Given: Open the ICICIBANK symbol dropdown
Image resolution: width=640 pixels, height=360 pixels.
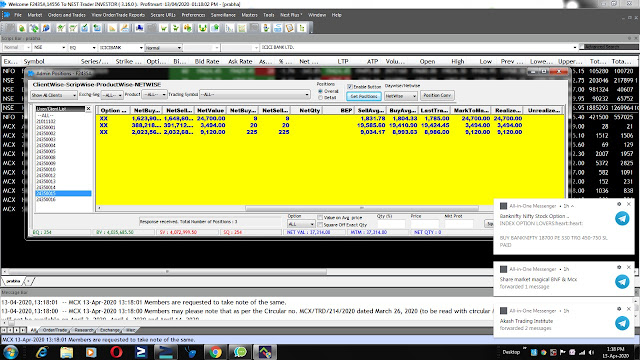Looking at the screenshot, I should click(x=121, y=48).
